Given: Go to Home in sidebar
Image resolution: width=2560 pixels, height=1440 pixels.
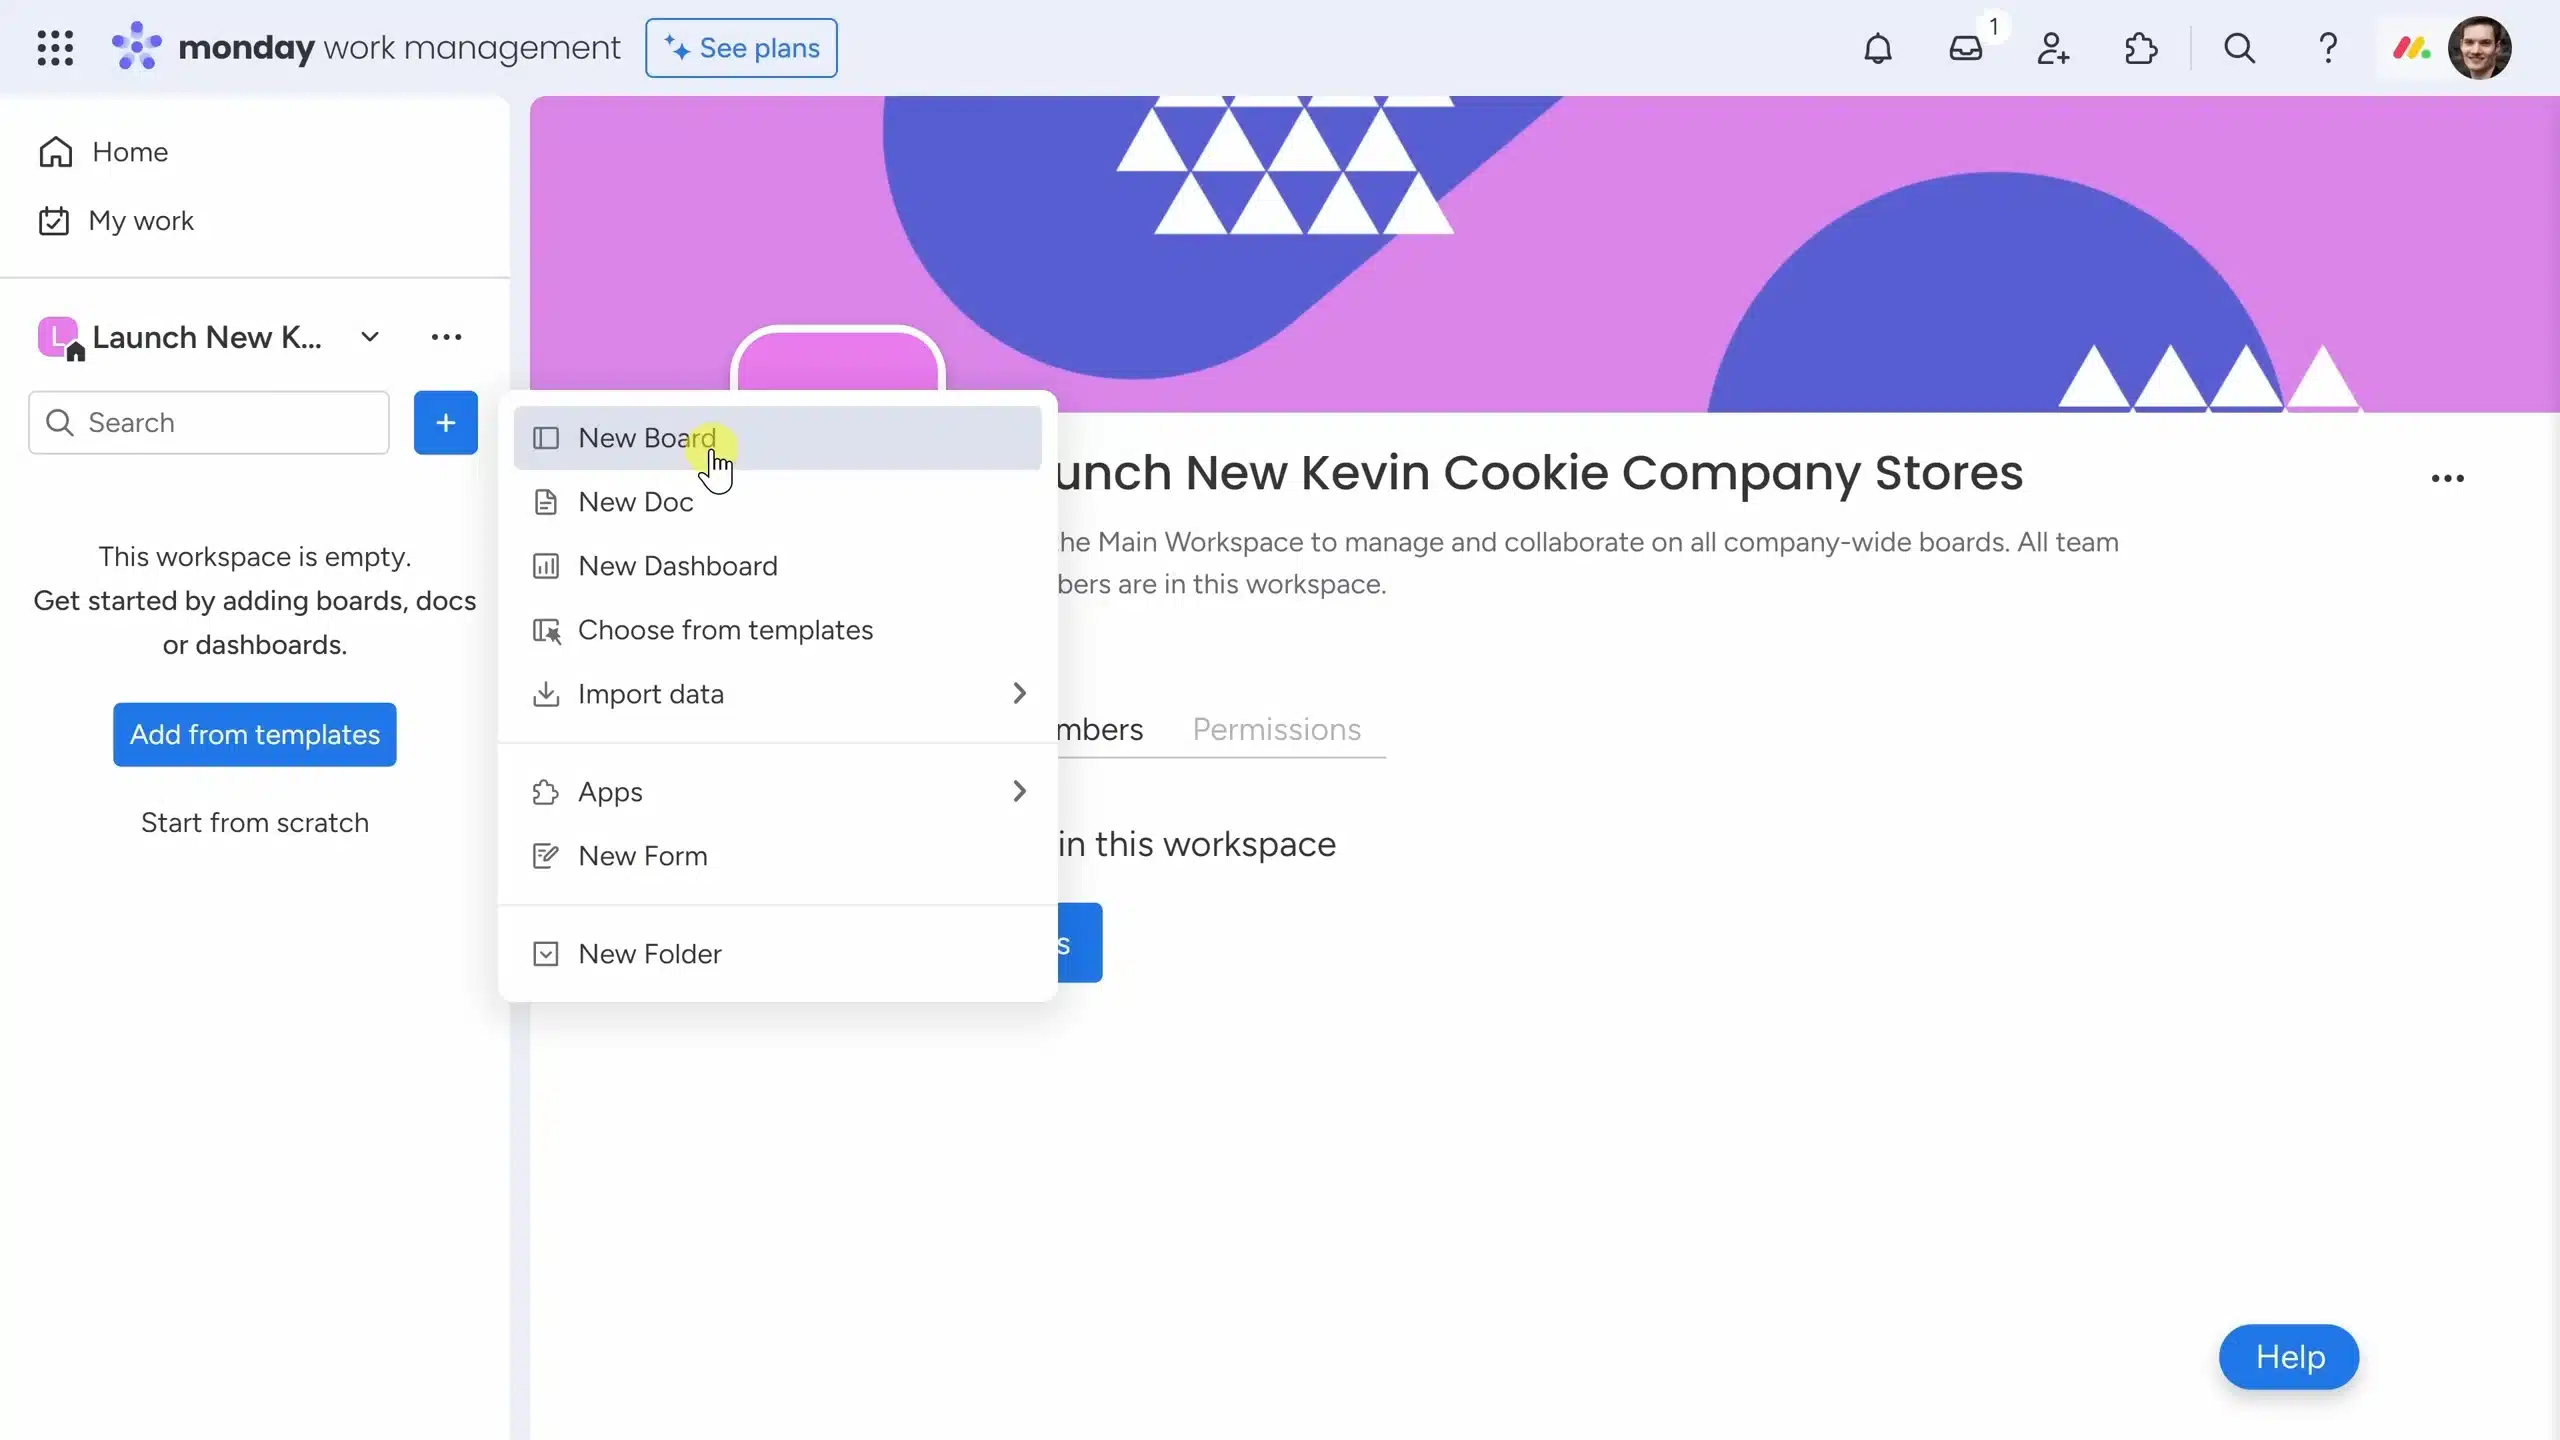Looking at the screenshot, I should tap(103, 152).
